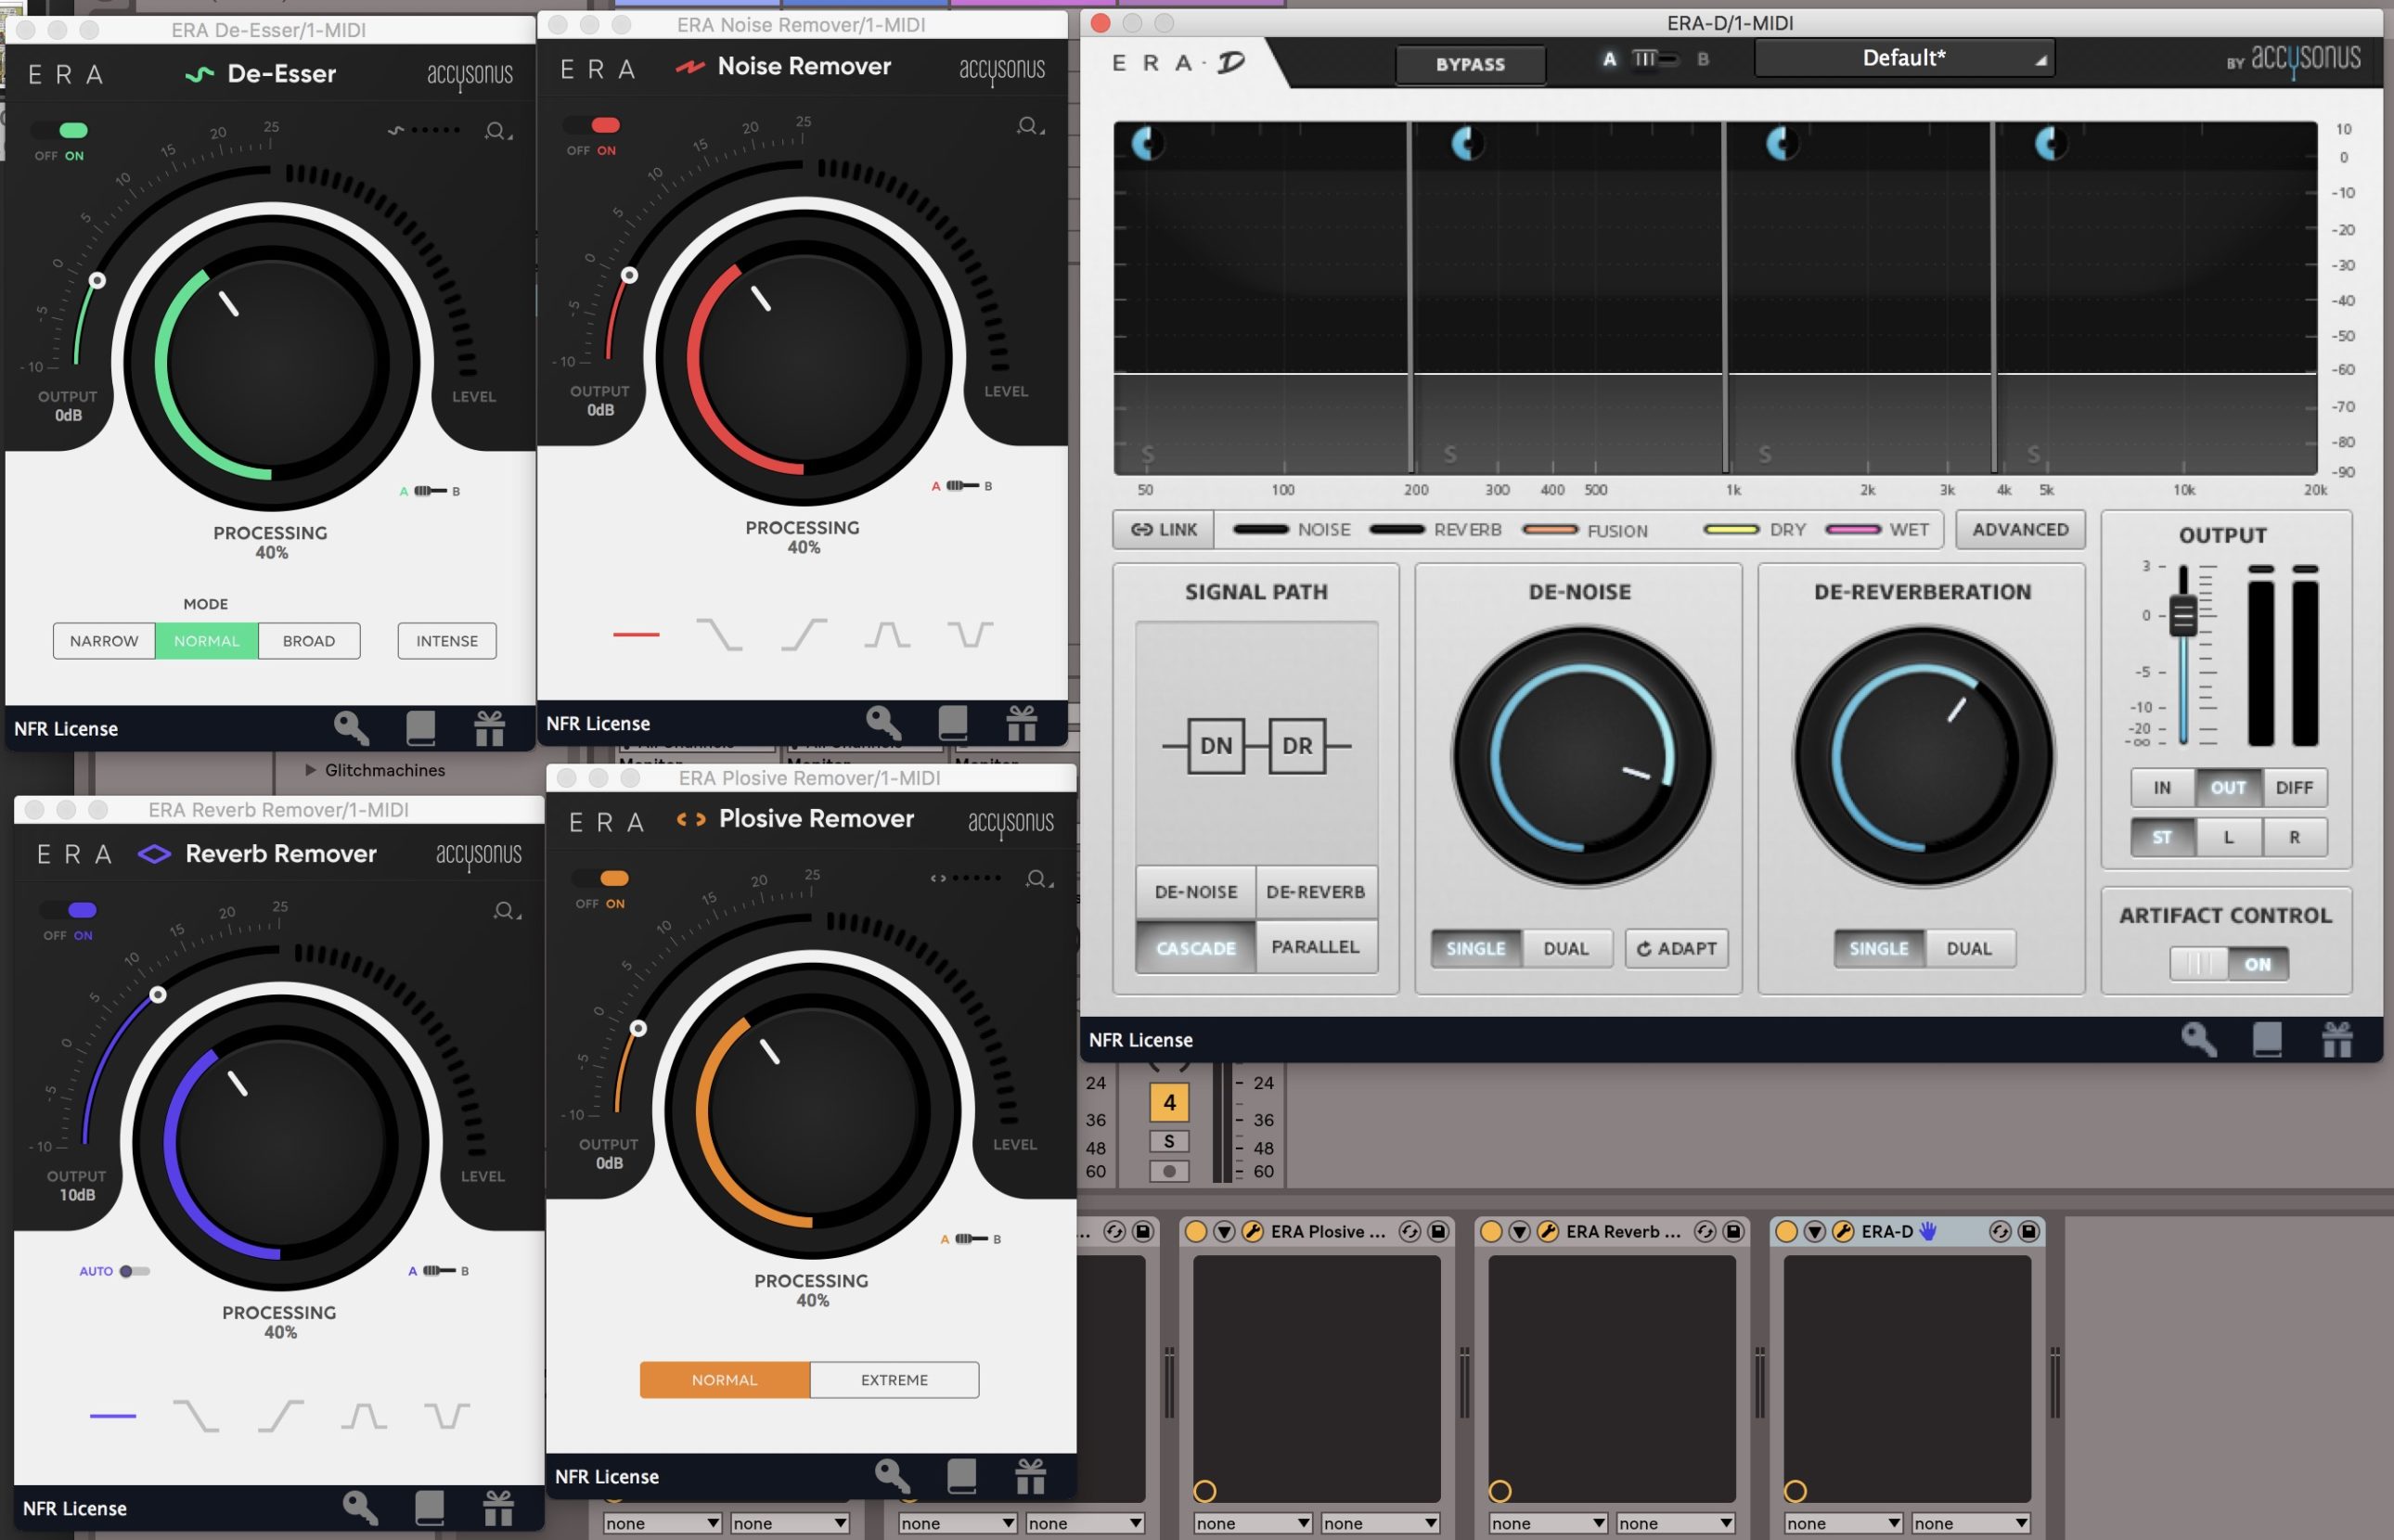Select the PARALLEL signal path option
This screenshot has width=2394, height=1540.
coord(1312,947)
